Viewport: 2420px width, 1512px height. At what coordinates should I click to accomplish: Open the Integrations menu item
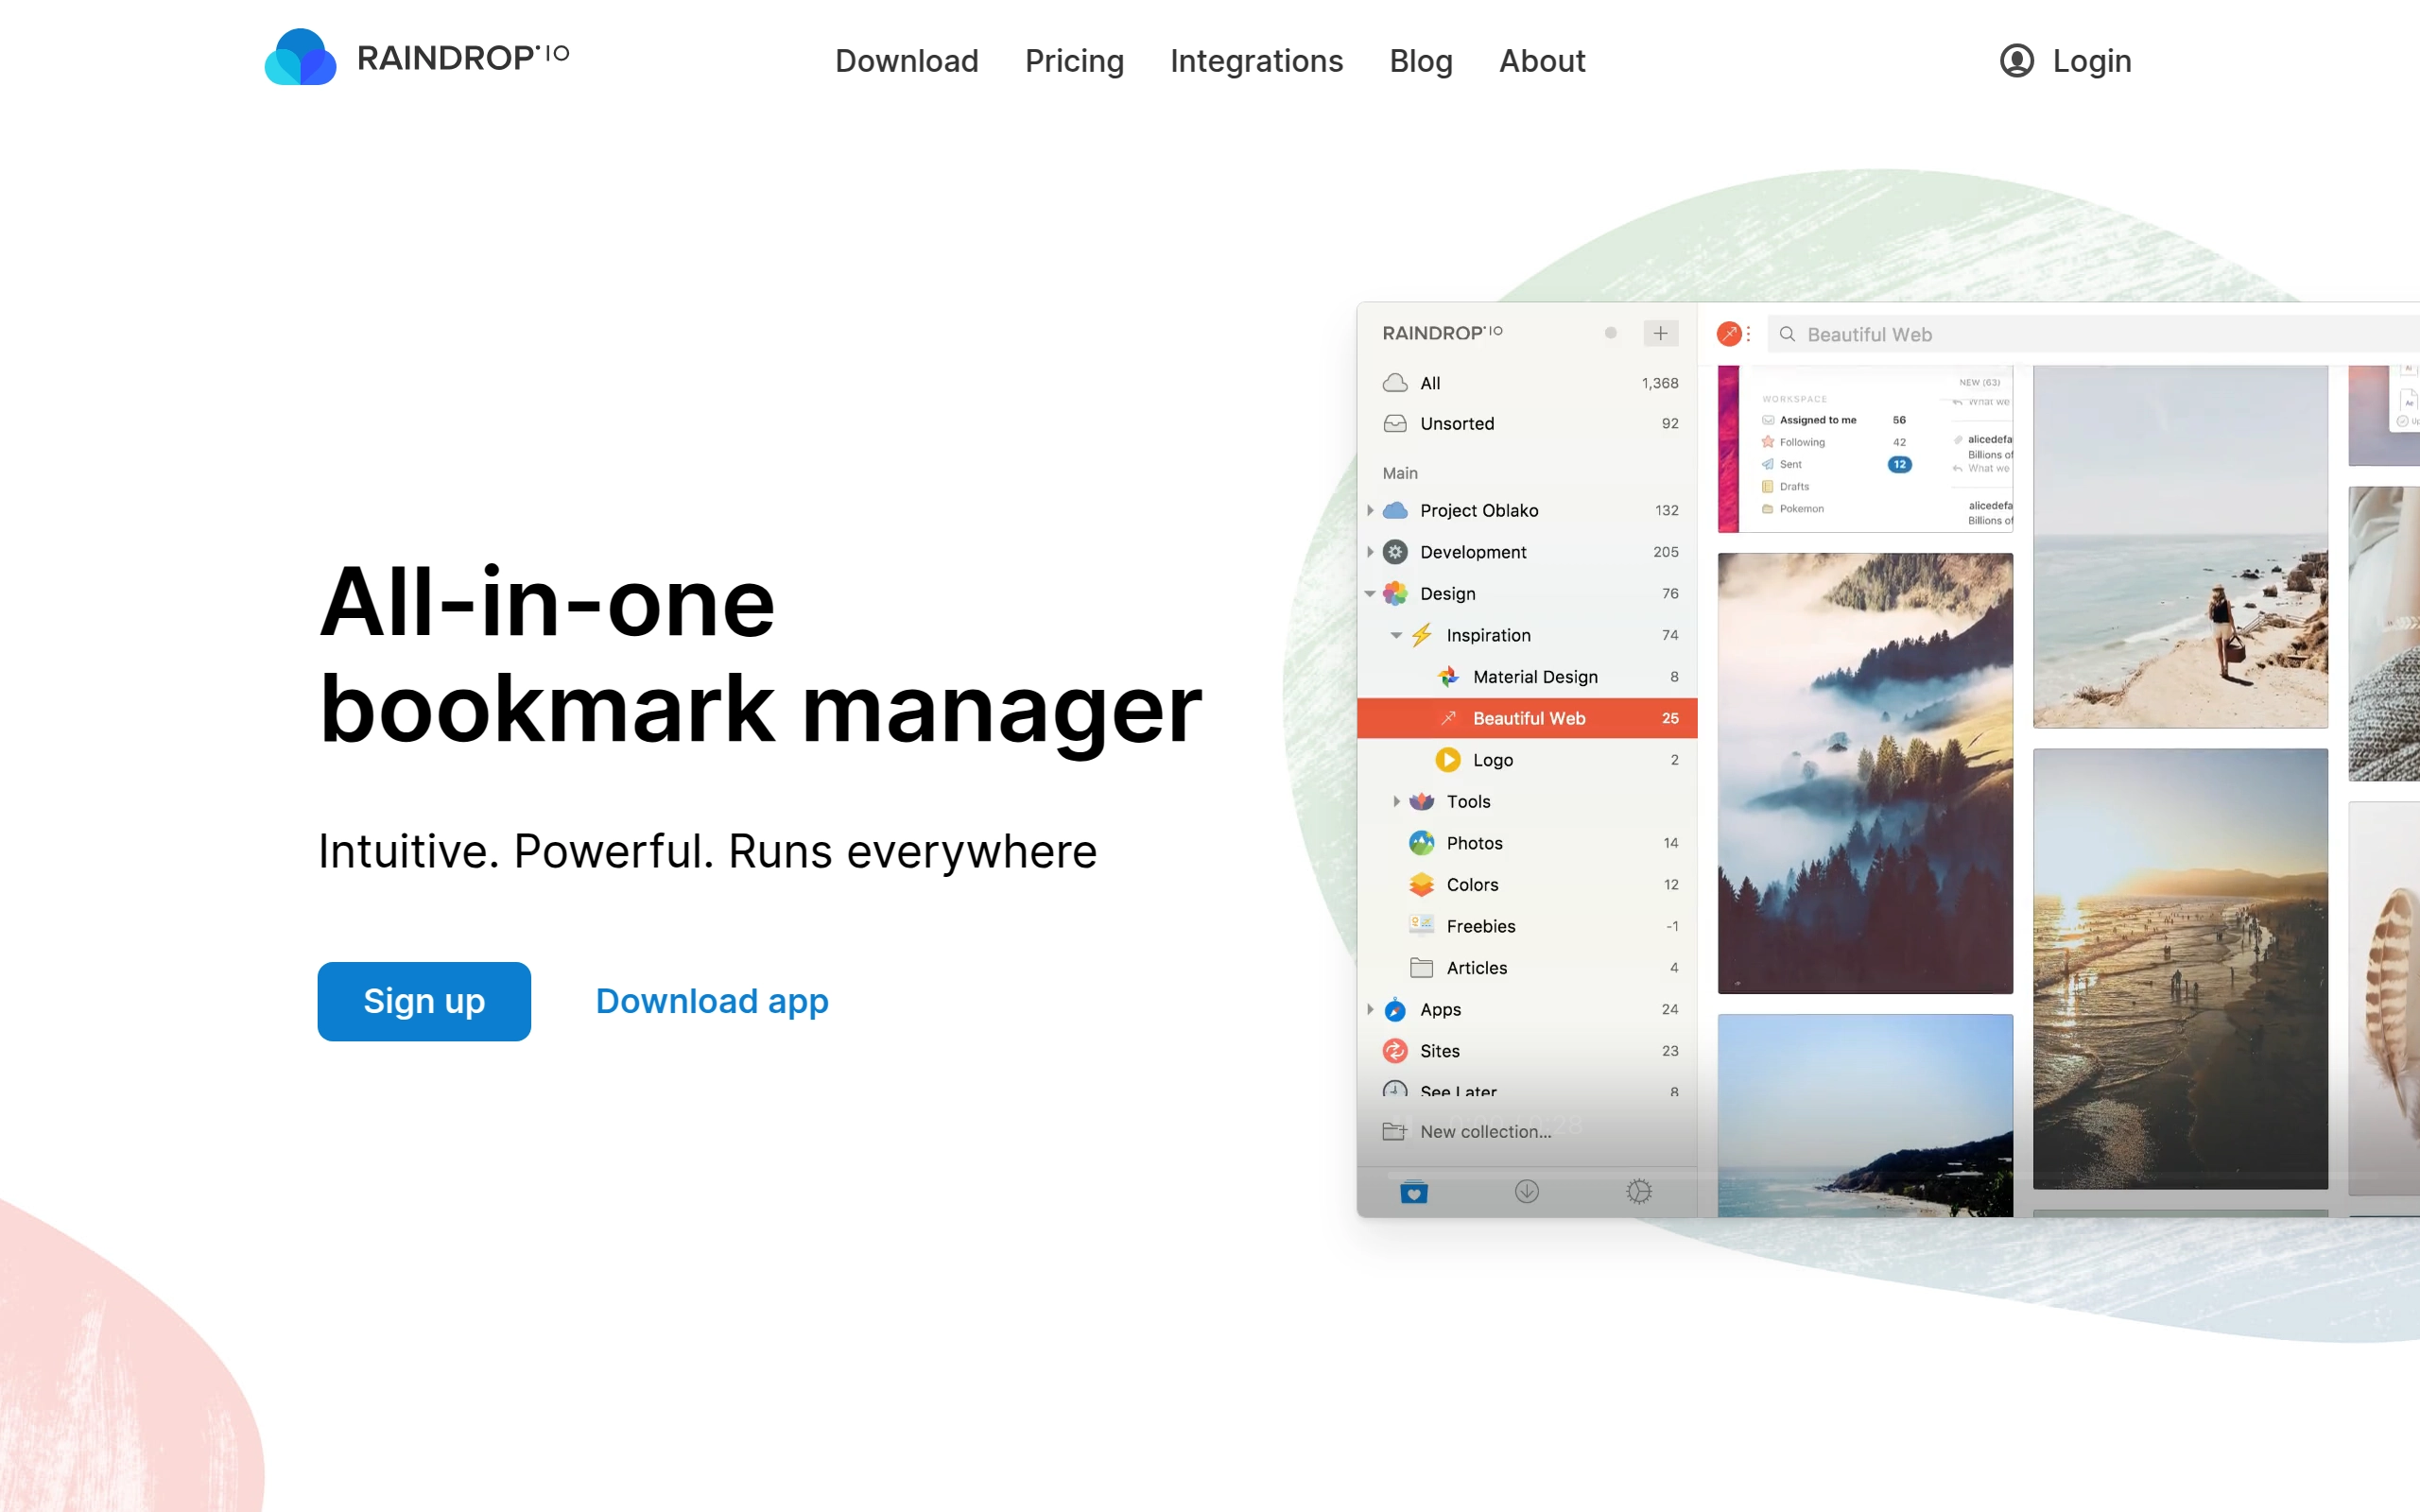point(1256,61)
